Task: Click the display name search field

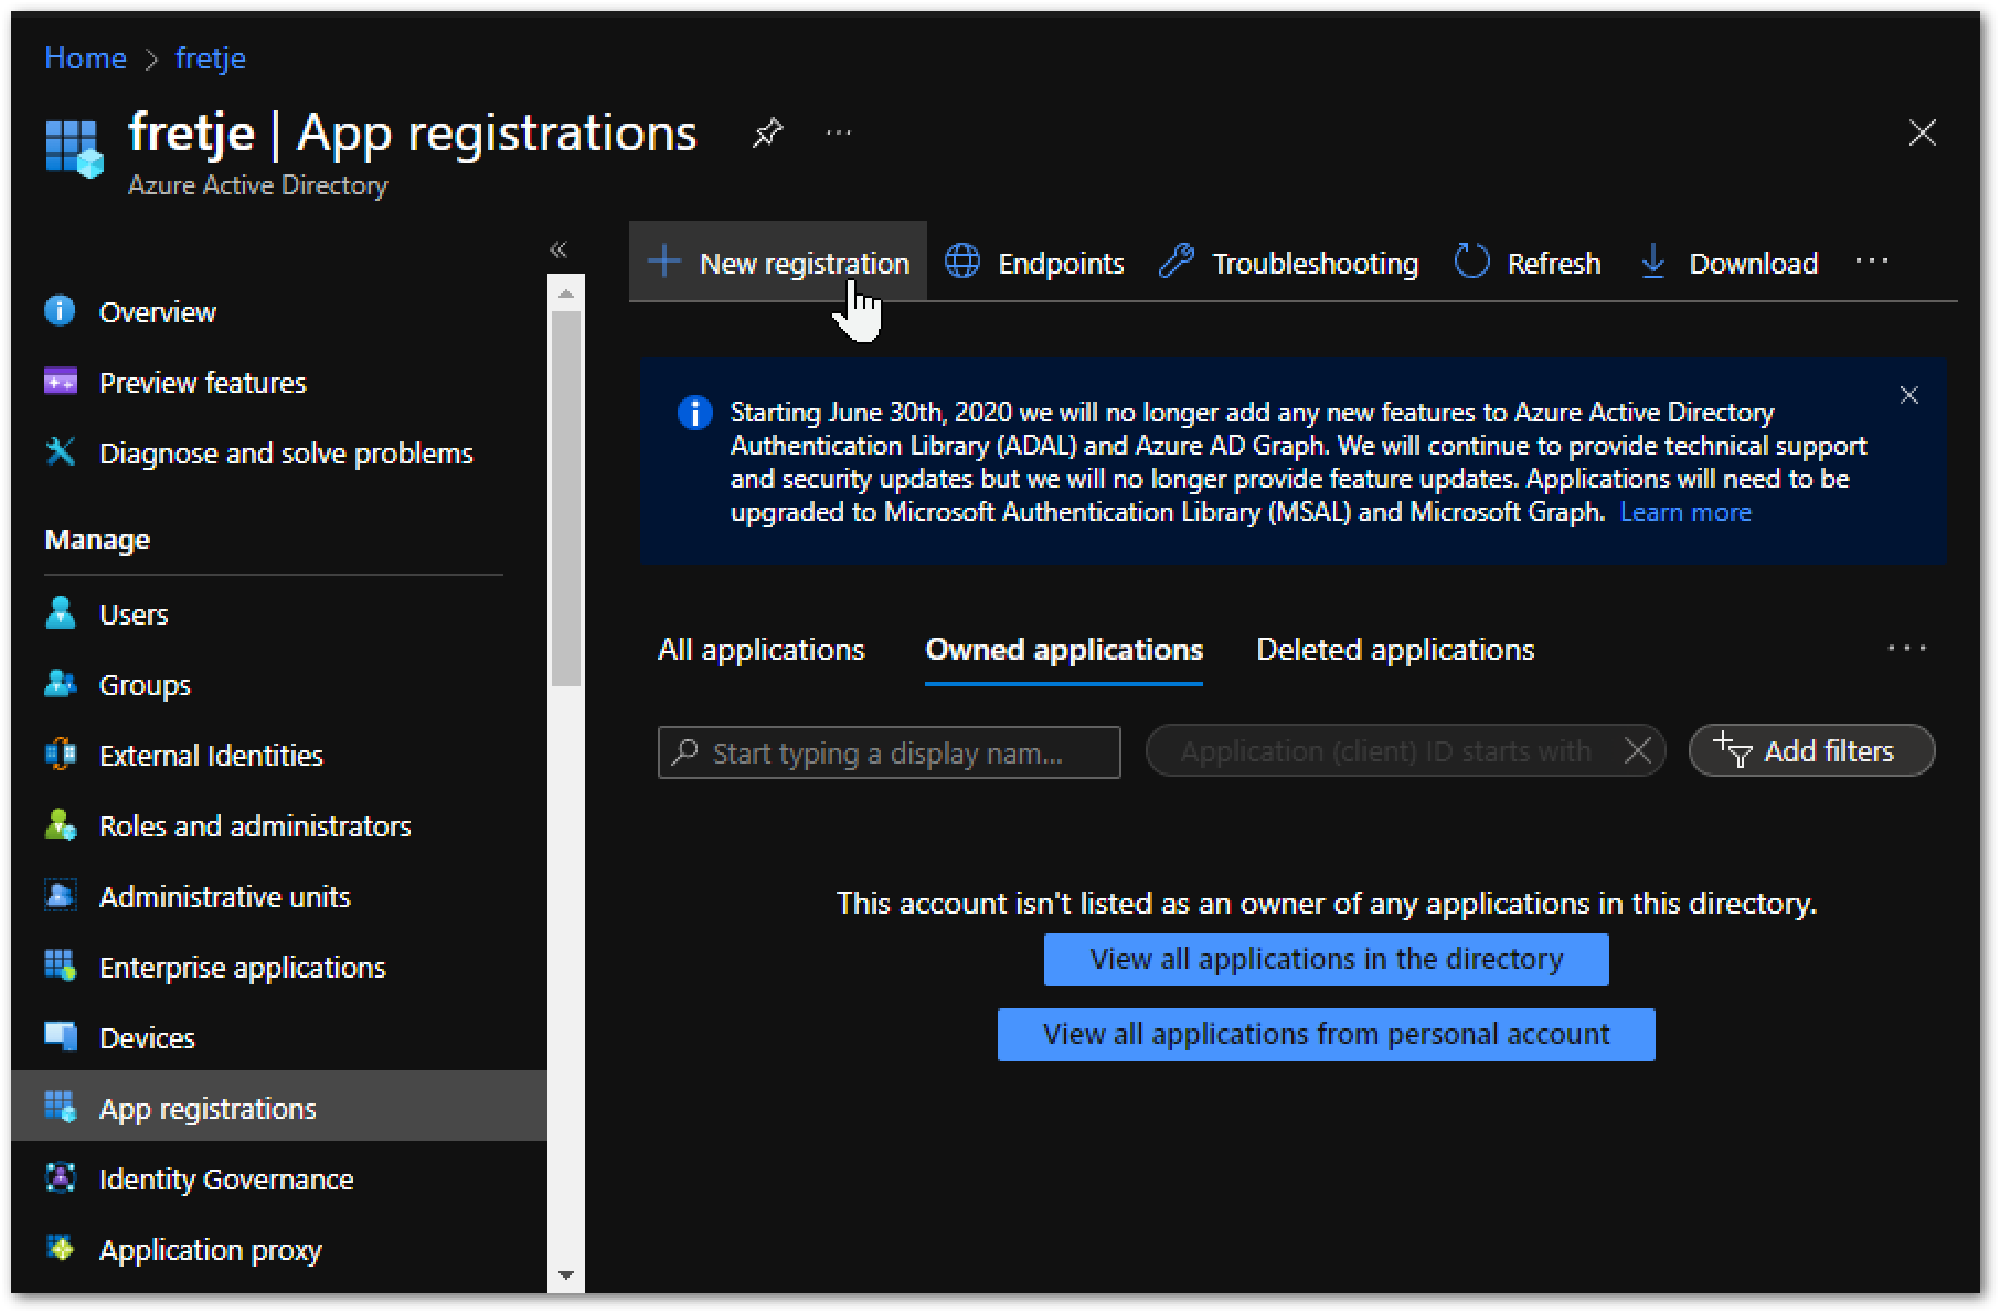Action: (888, 751)
